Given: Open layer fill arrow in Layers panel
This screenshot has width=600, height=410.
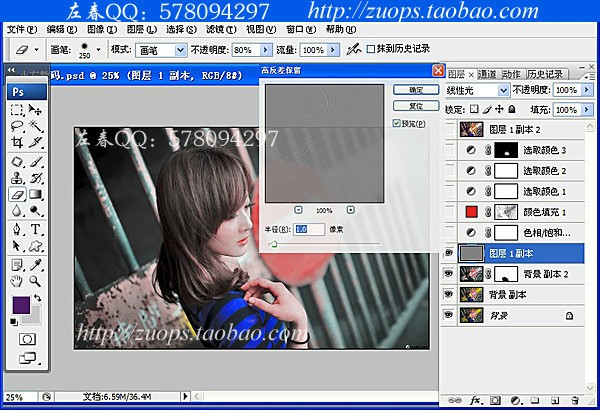Looking at the screenshot, I should pos(586,110).
